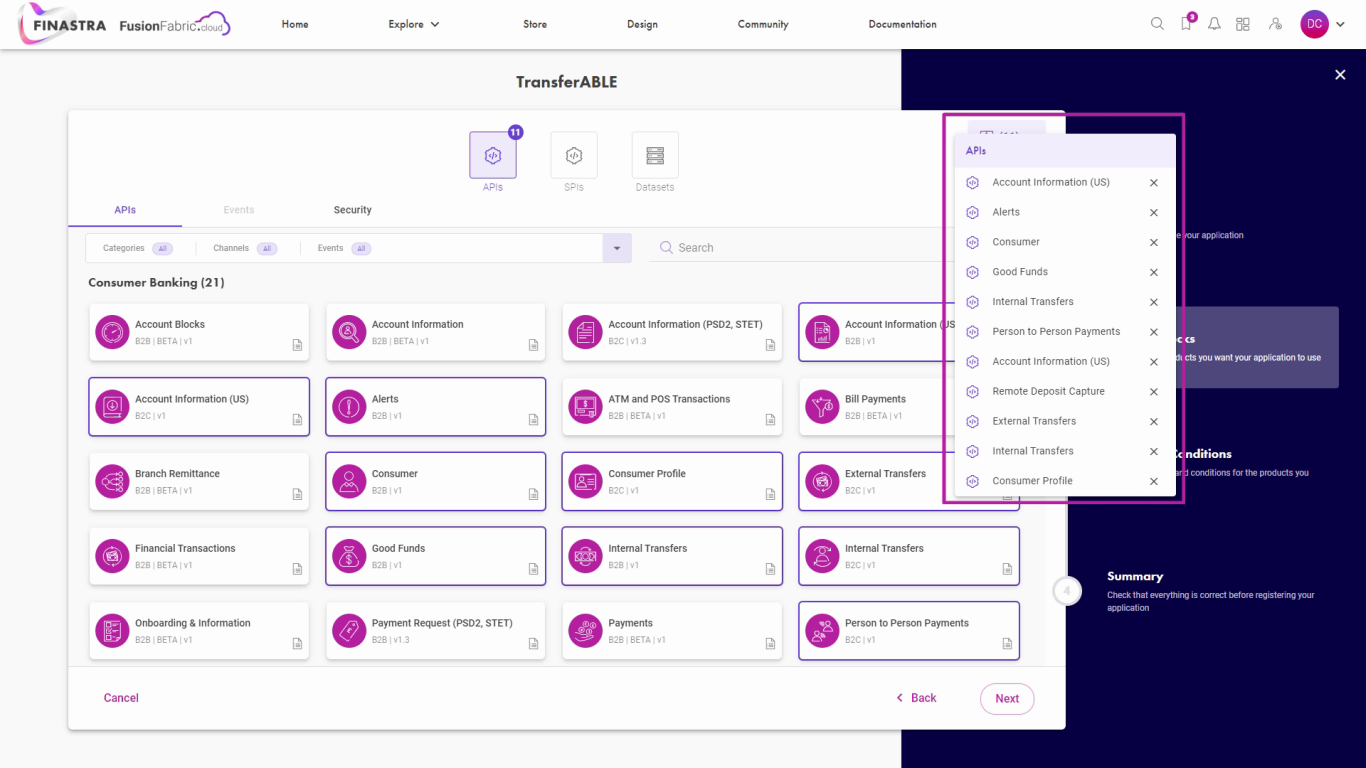The width and height of the screenshot is (1366, 768).
Task: Remove Consumer from selected APIs list
Action: 1154,242
